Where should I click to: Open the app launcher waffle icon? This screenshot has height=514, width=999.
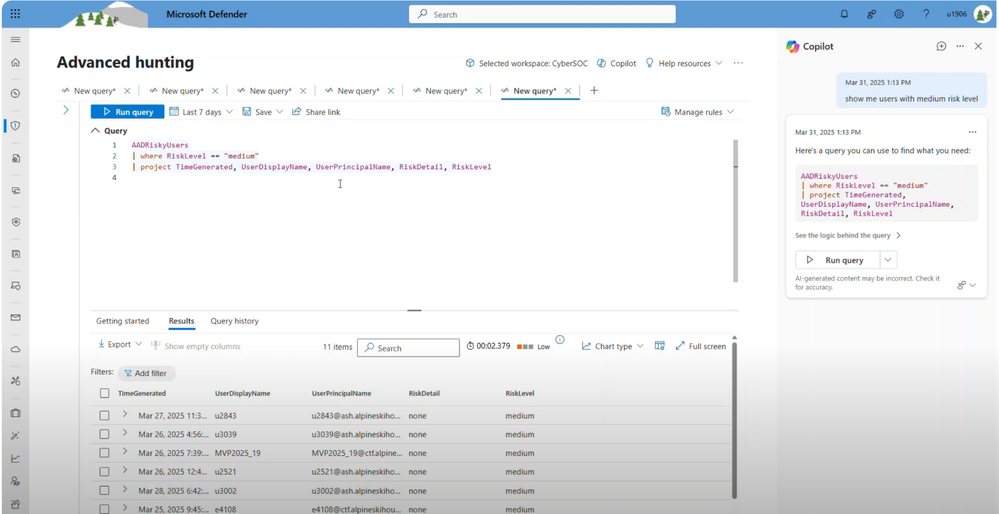tap(15, 13)
